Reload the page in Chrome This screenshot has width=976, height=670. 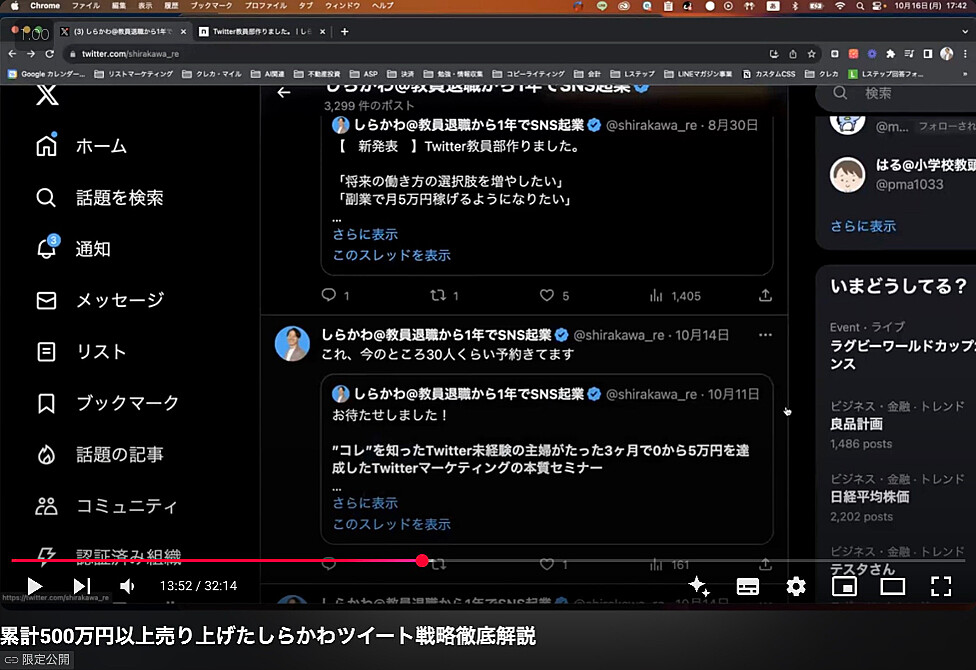[x=50, y=54]
